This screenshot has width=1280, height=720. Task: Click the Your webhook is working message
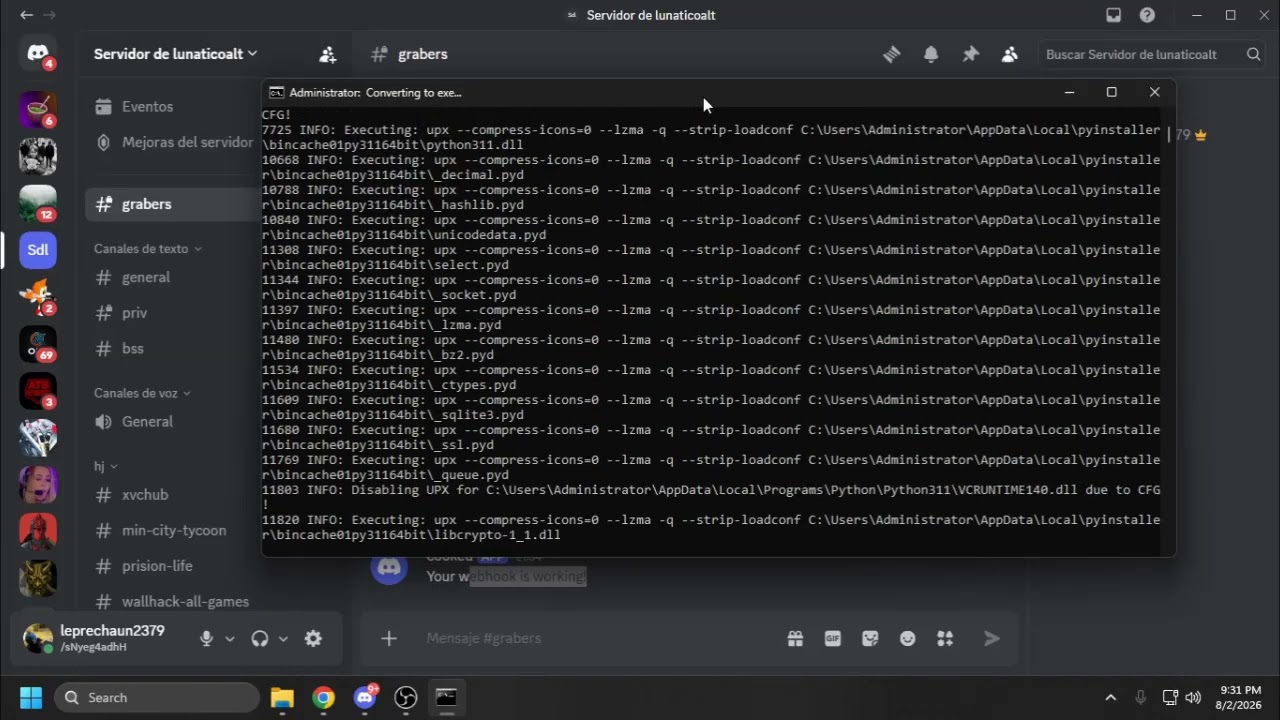pyautogui.click(x=506, y=577)
